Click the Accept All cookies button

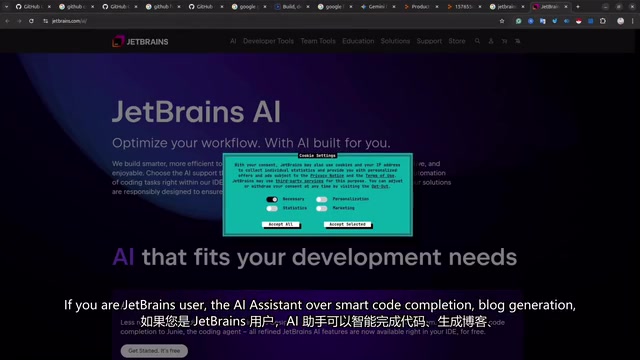(281, 224)
